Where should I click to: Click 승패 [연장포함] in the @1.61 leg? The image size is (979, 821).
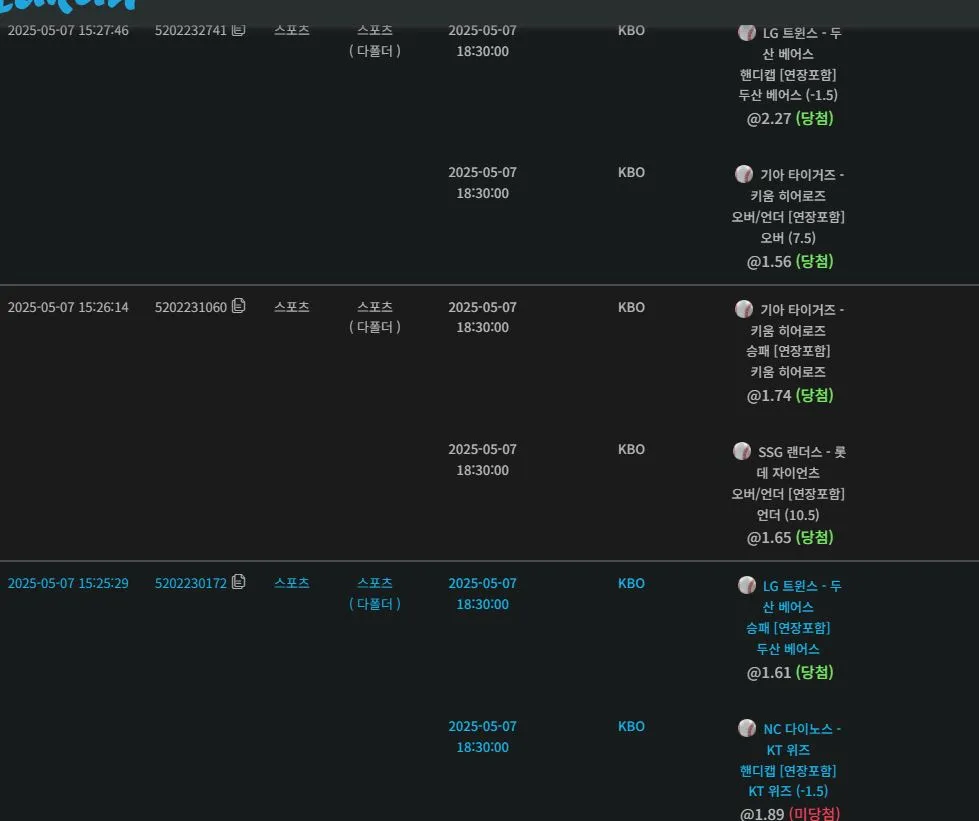pyautogui.click(x=788, y=627)
